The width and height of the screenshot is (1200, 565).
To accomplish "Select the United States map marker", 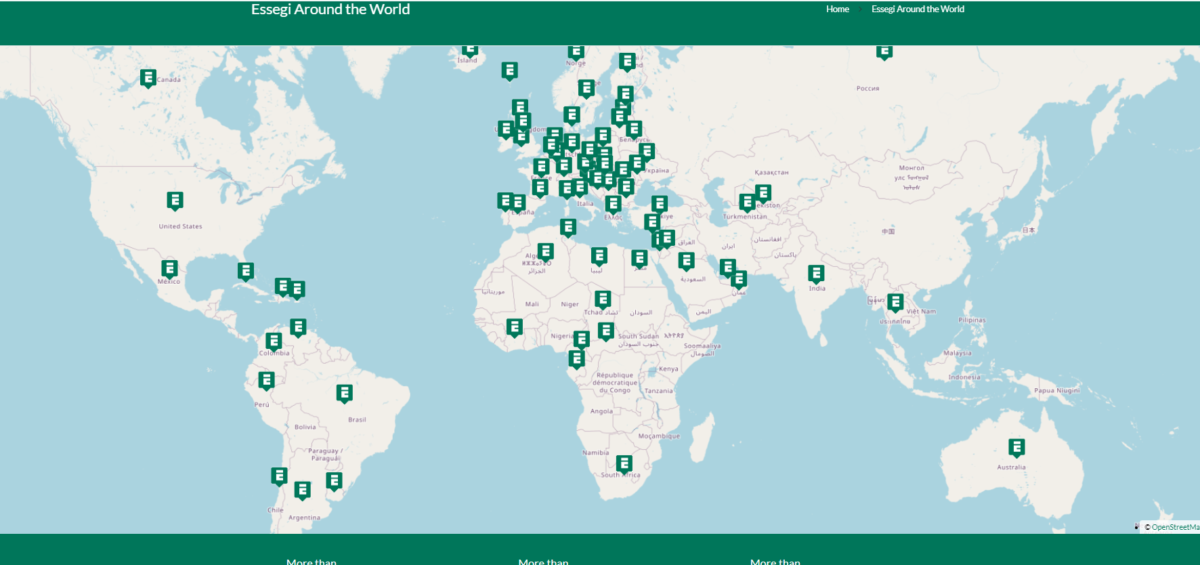I will pos(175,201).
